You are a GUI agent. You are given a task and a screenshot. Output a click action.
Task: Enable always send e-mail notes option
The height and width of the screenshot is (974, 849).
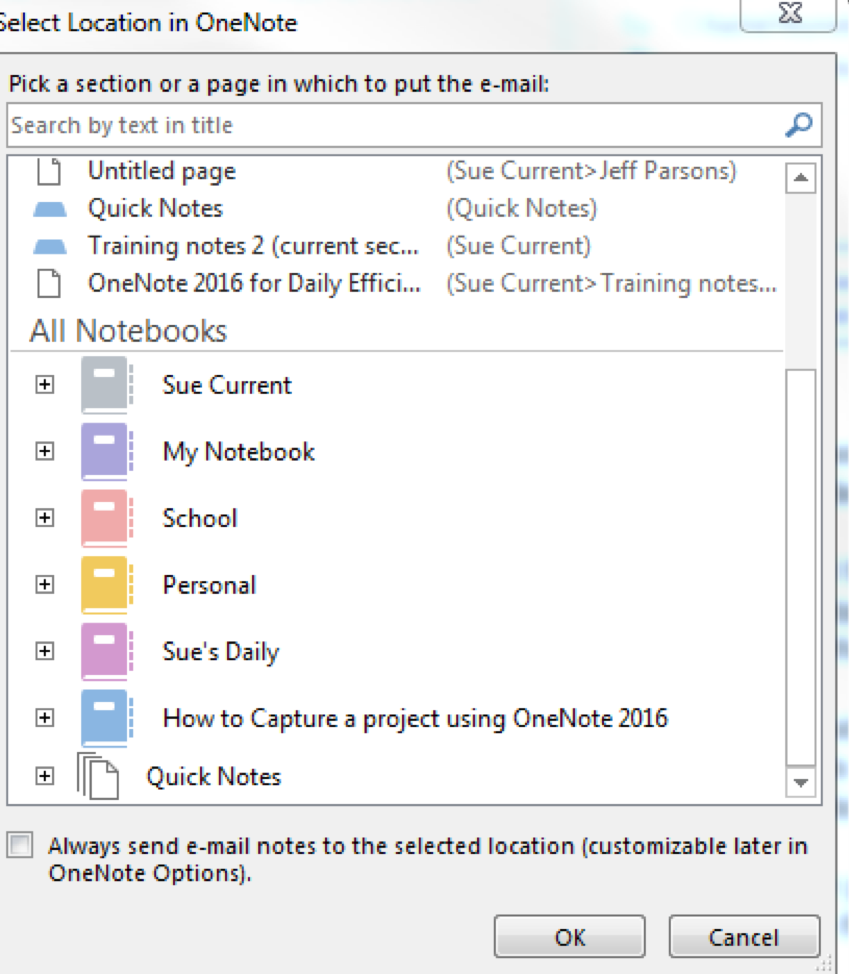pos(20,845)
